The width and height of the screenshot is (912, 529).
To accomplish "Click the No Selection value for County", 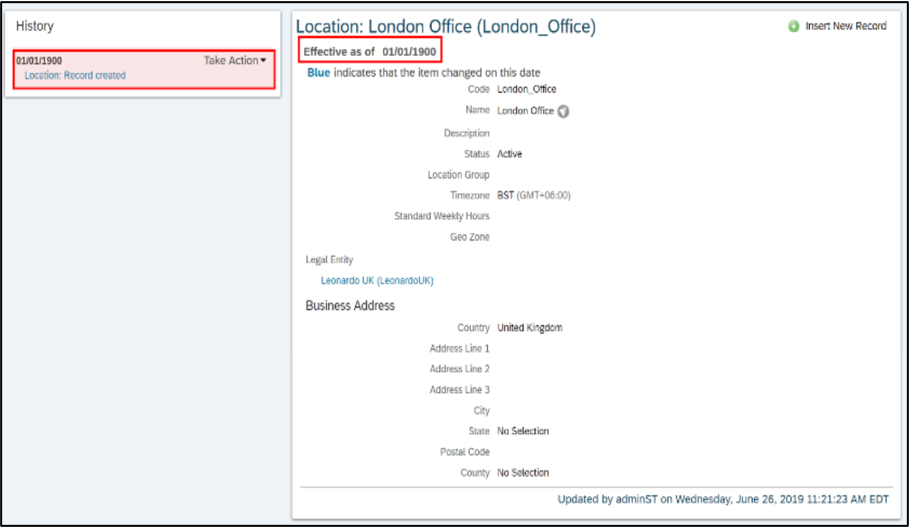I will (x=523, y=473).
